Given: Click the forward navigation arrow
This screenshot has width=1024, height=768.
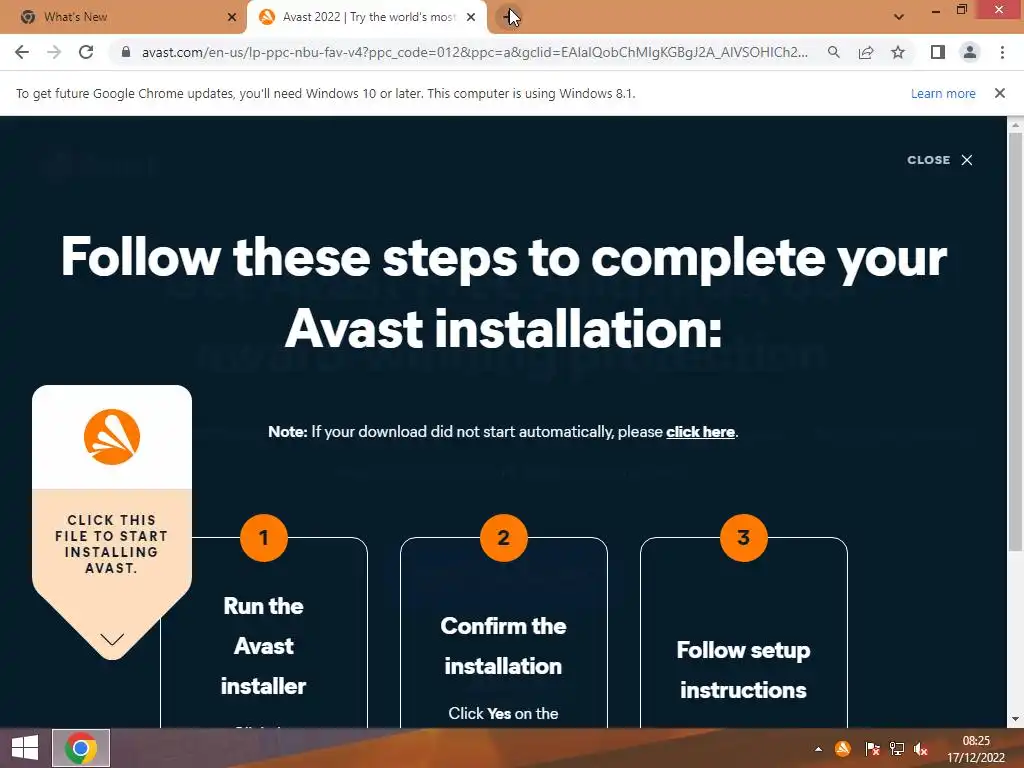Looking at the screenshot, I should click(54, 52).
